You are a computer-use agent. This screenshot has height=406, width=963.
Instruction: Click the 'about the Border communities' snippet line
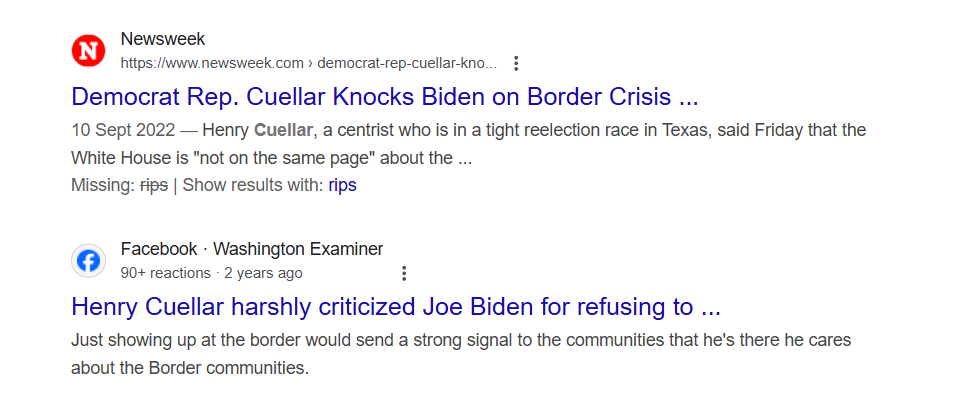click(x=189, y=368)
